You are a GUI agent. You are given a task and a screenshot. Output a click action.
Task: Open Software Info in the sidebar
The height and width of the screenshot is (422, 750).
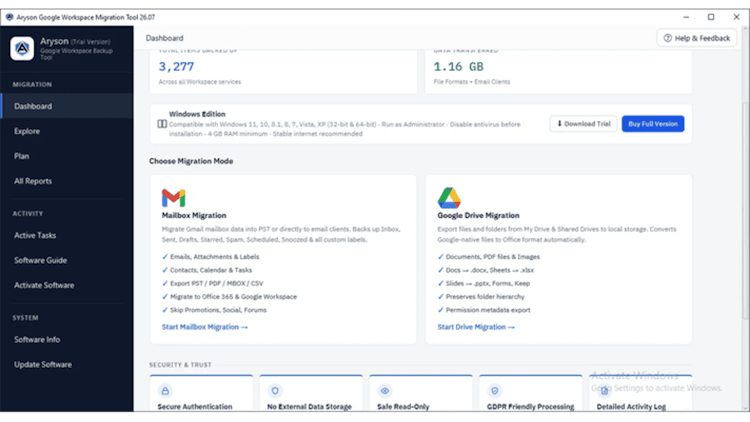(x=67, y=340)
